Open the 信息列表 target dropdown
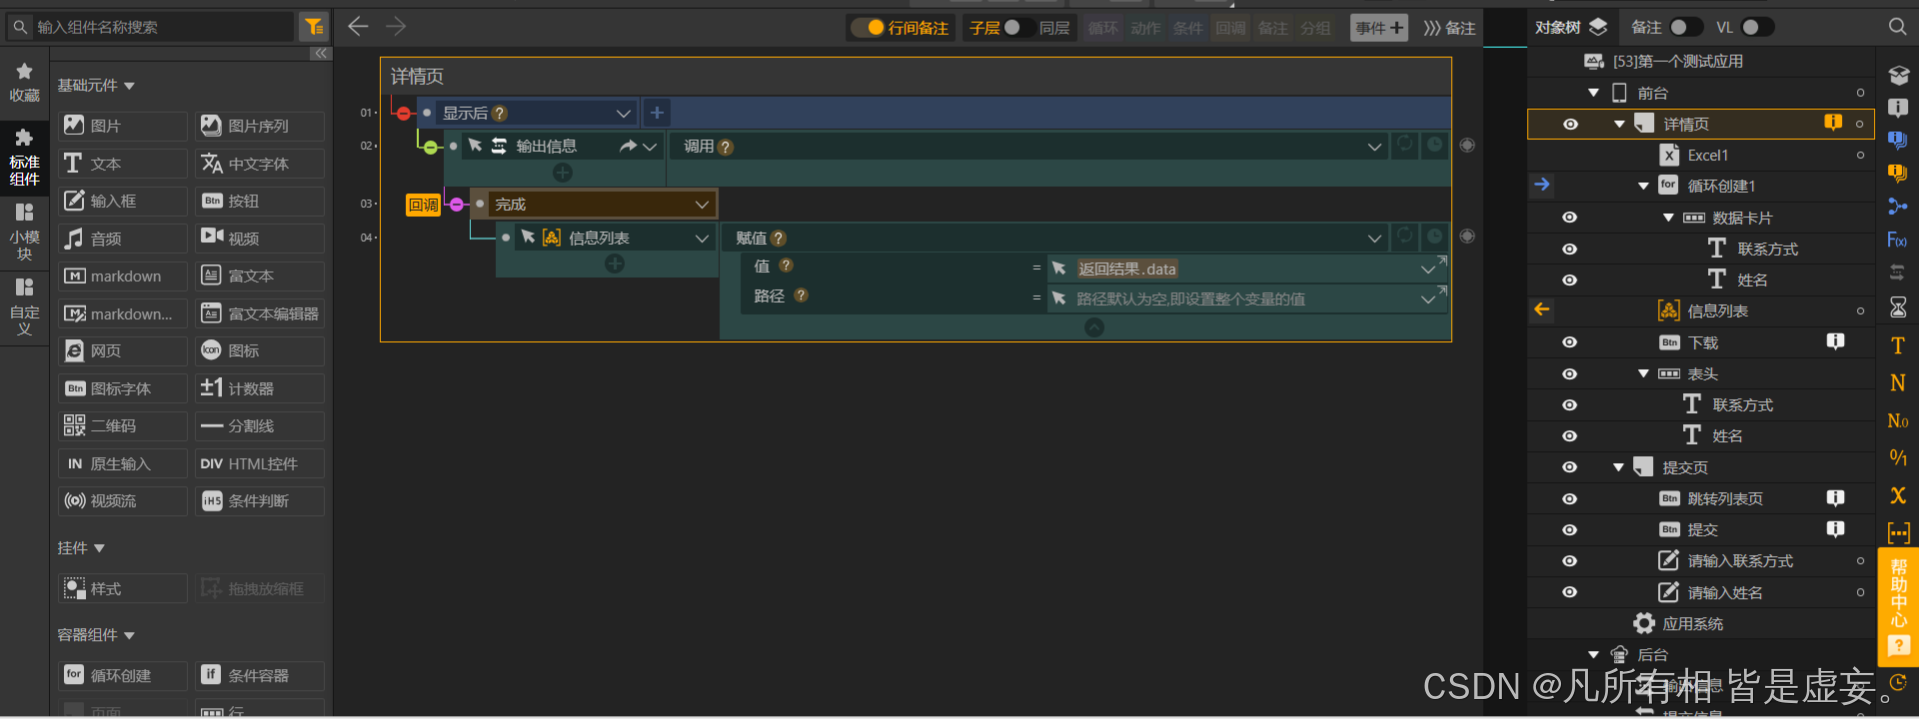This screenshot has height=719, width=1919. [702, 238]
